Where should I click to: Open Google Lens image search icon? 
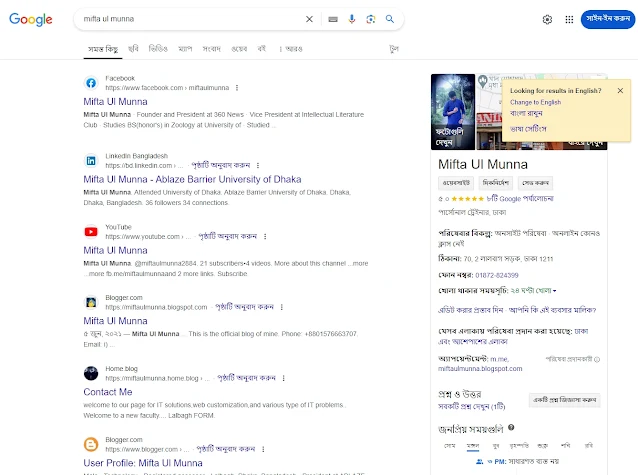click(371, 19)
